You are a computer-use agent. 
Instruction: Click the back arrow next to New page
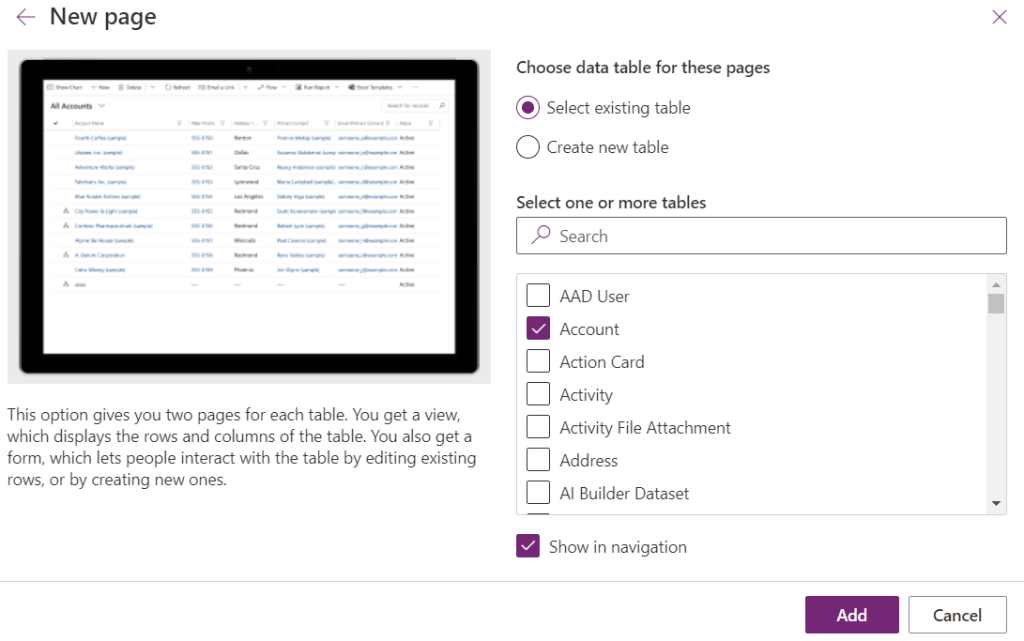(25, 17)
